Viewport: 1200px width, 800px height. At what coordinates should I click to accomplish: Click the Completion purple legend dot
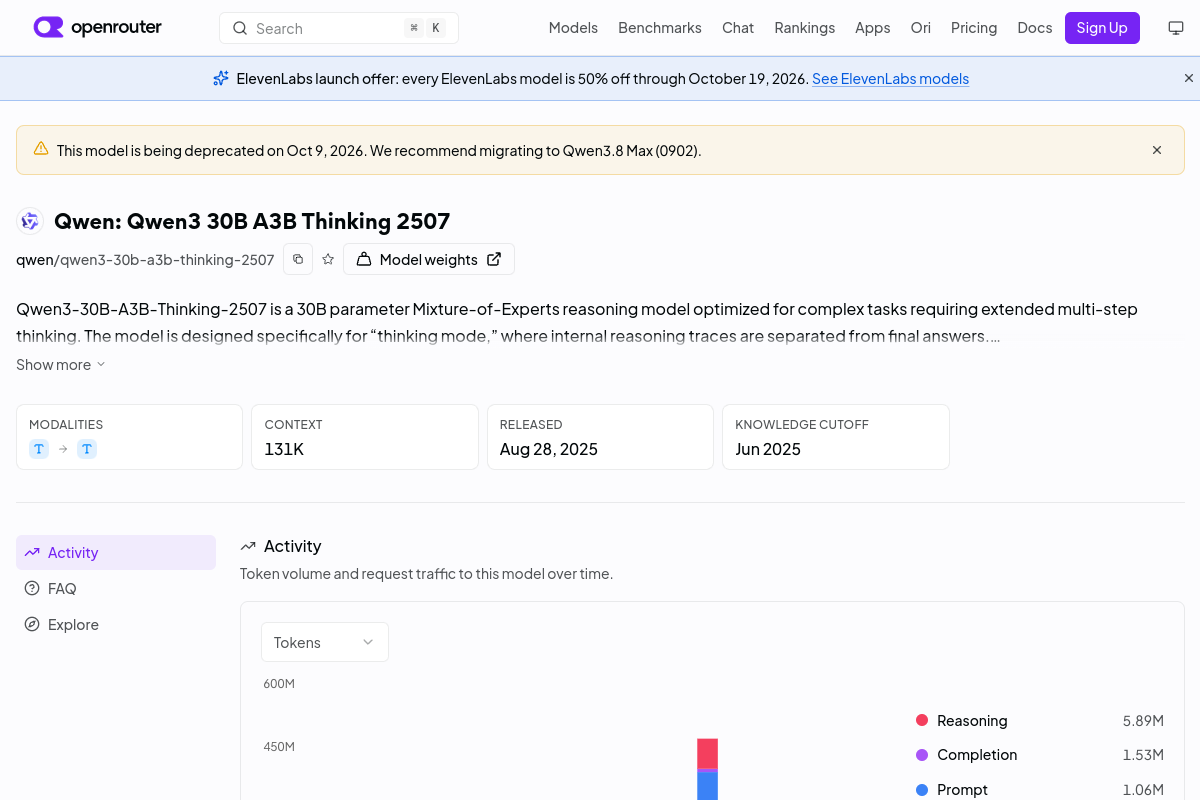coord(922,755)
